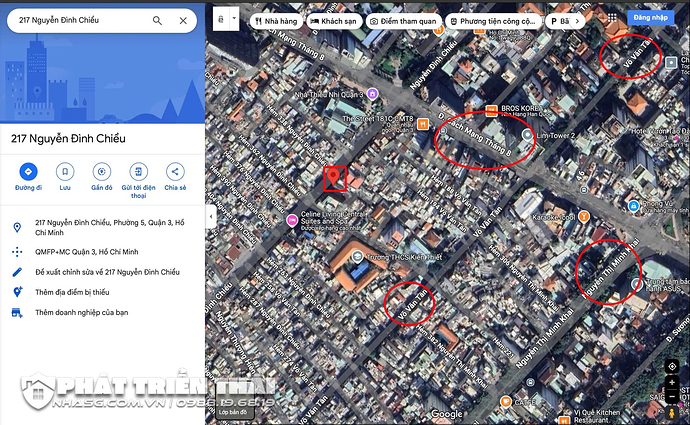Screen dimensions: 690x425
Task: Click the red location pin marker
Action: pos(334,177)
